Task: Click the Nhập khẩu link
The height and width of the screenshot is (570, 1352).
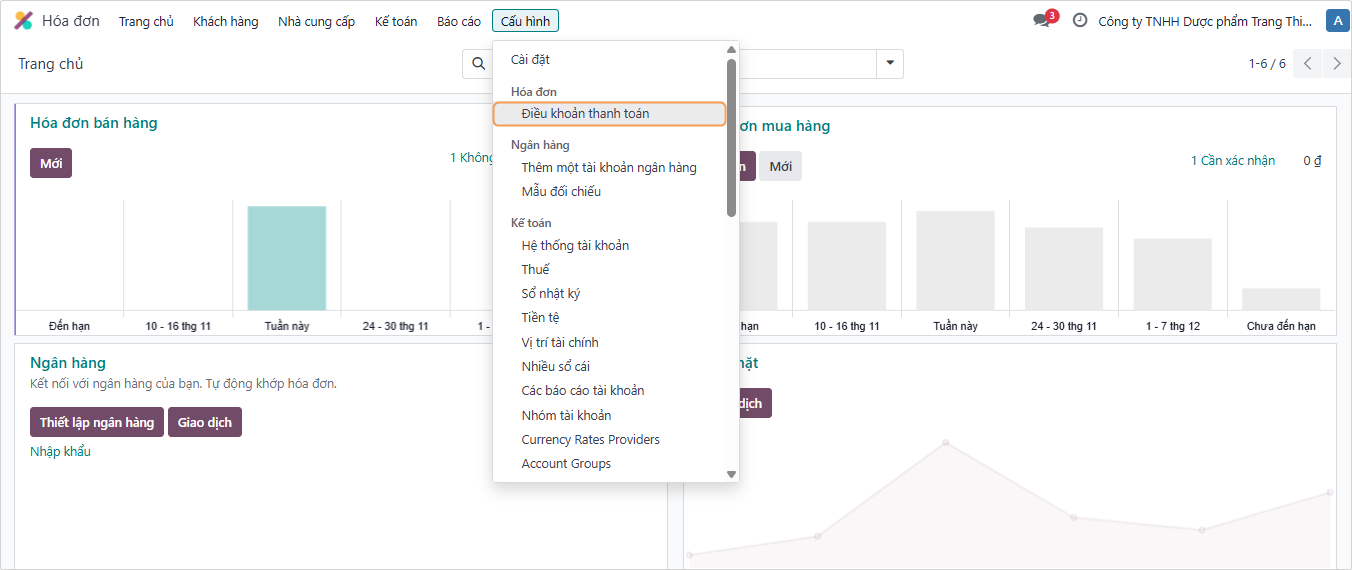Action: [x=60, y=451]
